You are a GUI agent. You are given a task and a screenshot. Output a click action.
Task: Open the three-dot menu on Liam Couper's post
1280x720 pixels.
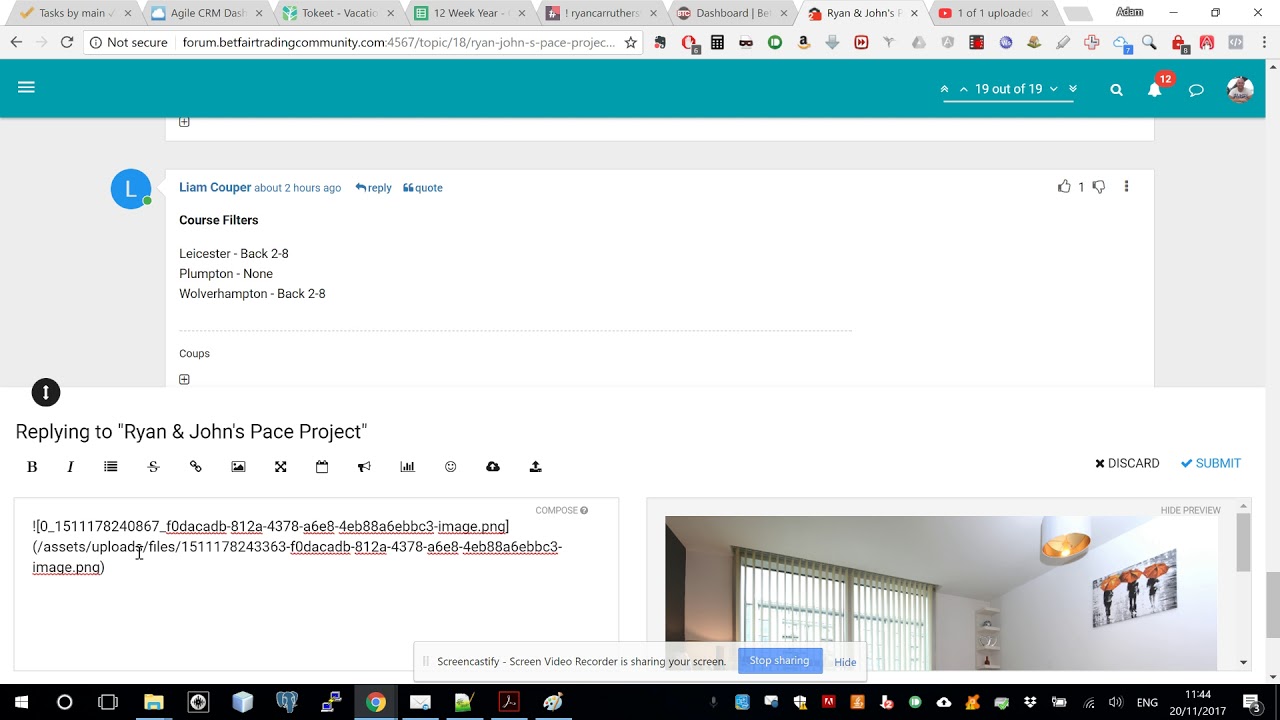click(x=1126, y=187)
